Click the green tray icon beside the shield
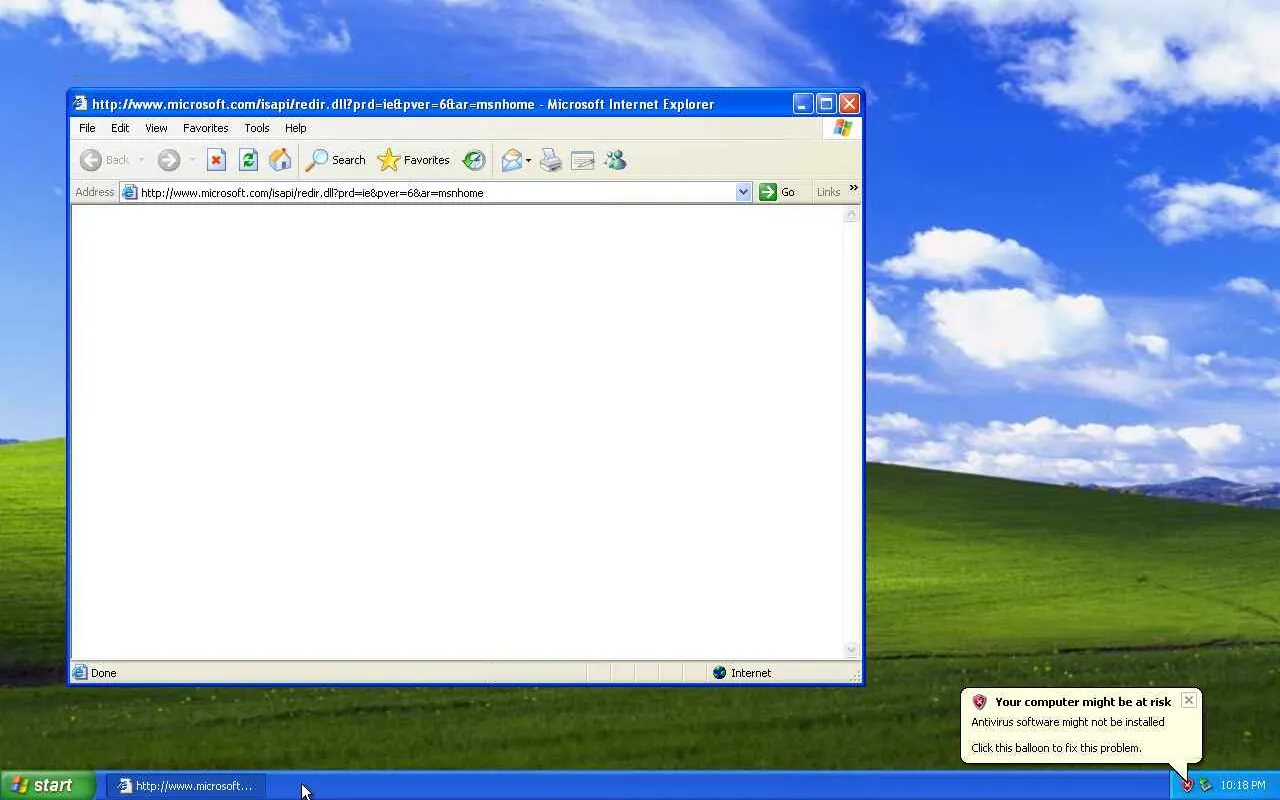The image size is (1280, 800). click(1205, 786)
